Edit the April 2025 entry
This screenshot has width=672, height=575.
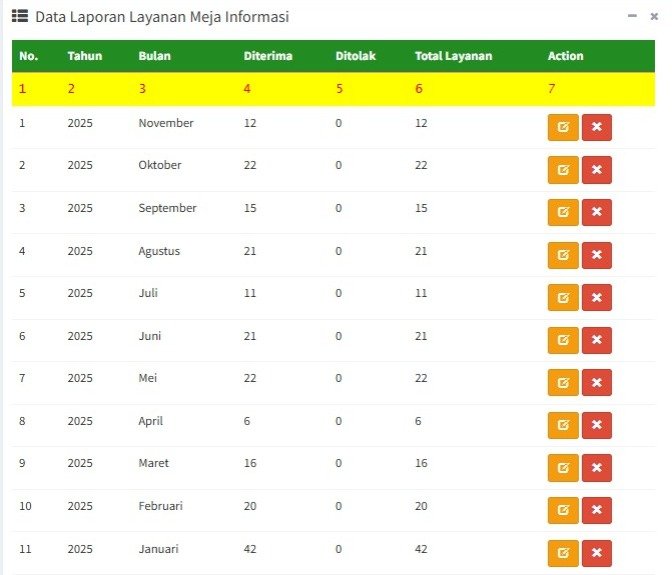click(563, 426)
